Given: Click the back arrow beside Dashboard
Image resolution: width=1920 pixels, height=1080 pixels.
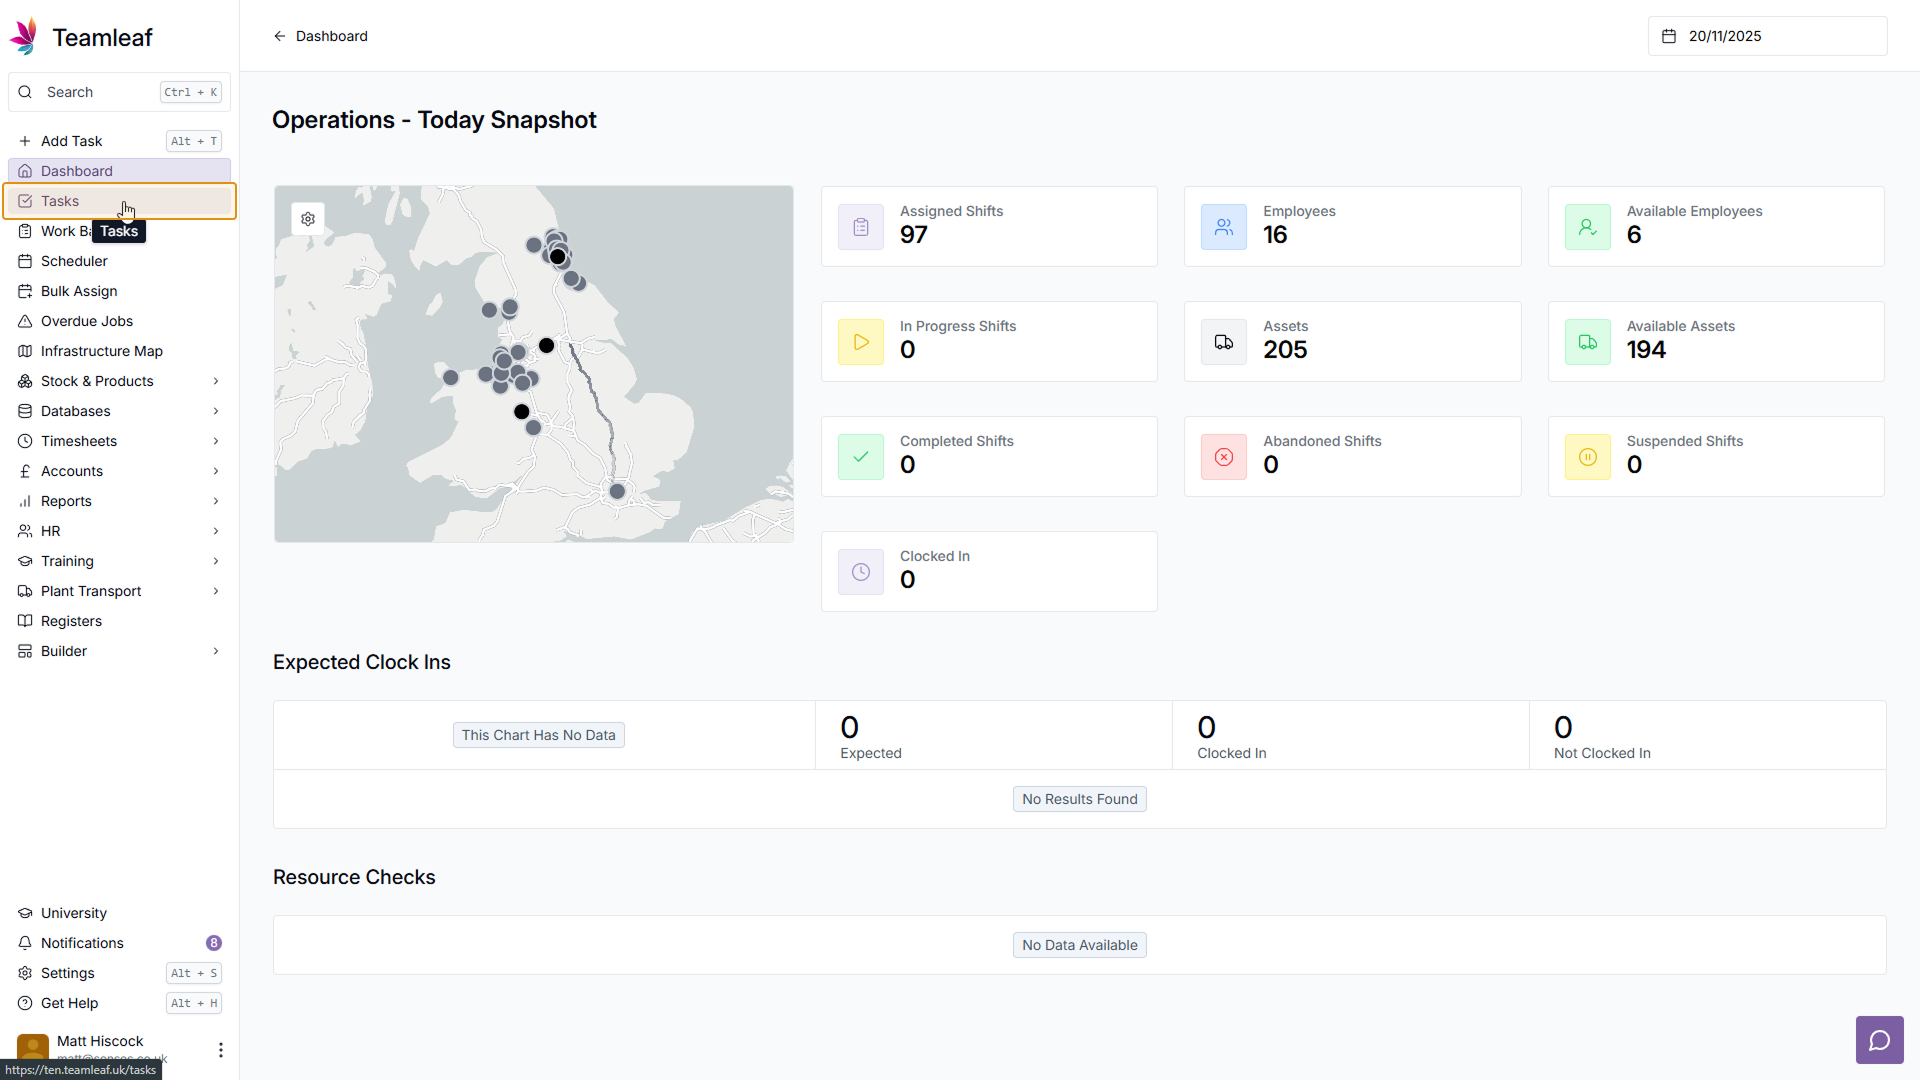Looking at the screenshot, I should click(x=280, y=36).
